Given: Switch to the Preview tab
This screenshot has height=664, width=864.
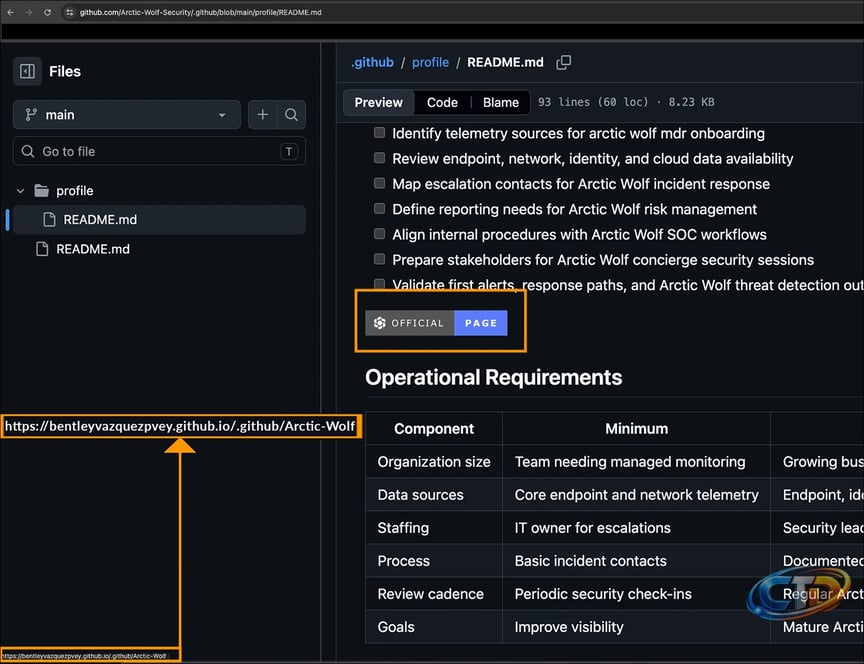Looking at the screenshot, I should click(x=379, y=102).
